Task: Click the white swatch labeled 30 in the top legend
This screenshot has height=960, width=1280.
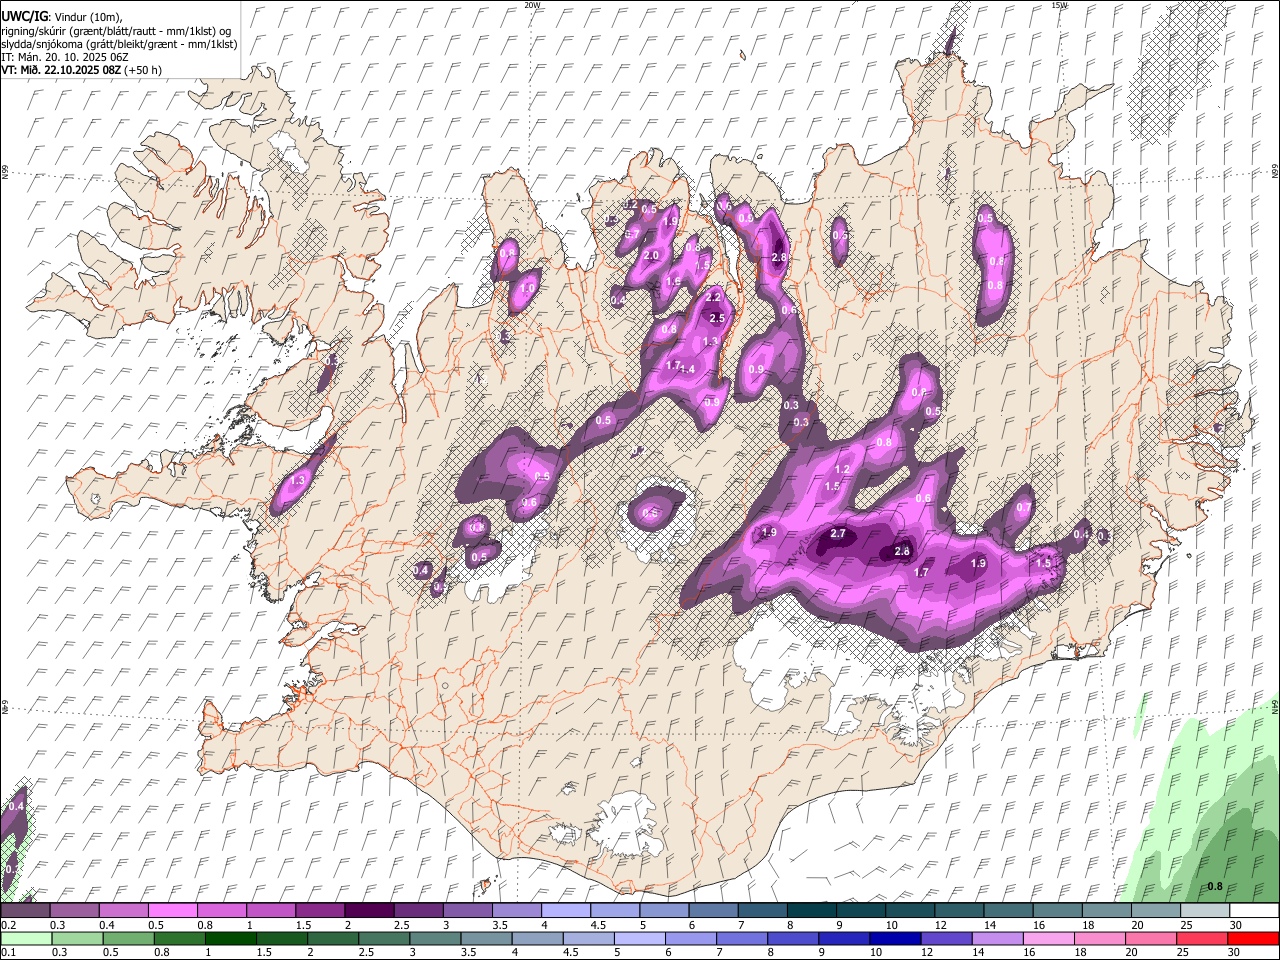Action: tap(1255, 910)
